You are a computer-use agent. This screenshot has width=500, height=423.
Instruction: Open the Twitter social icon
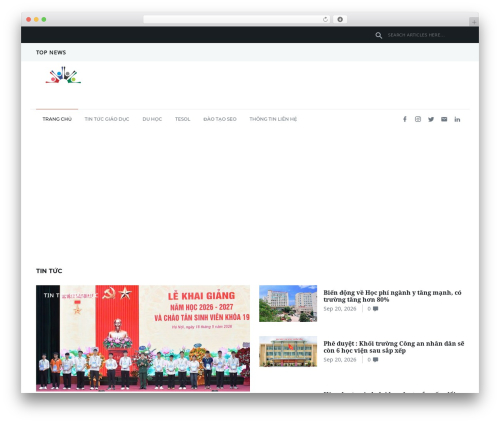tap(431, 119)
